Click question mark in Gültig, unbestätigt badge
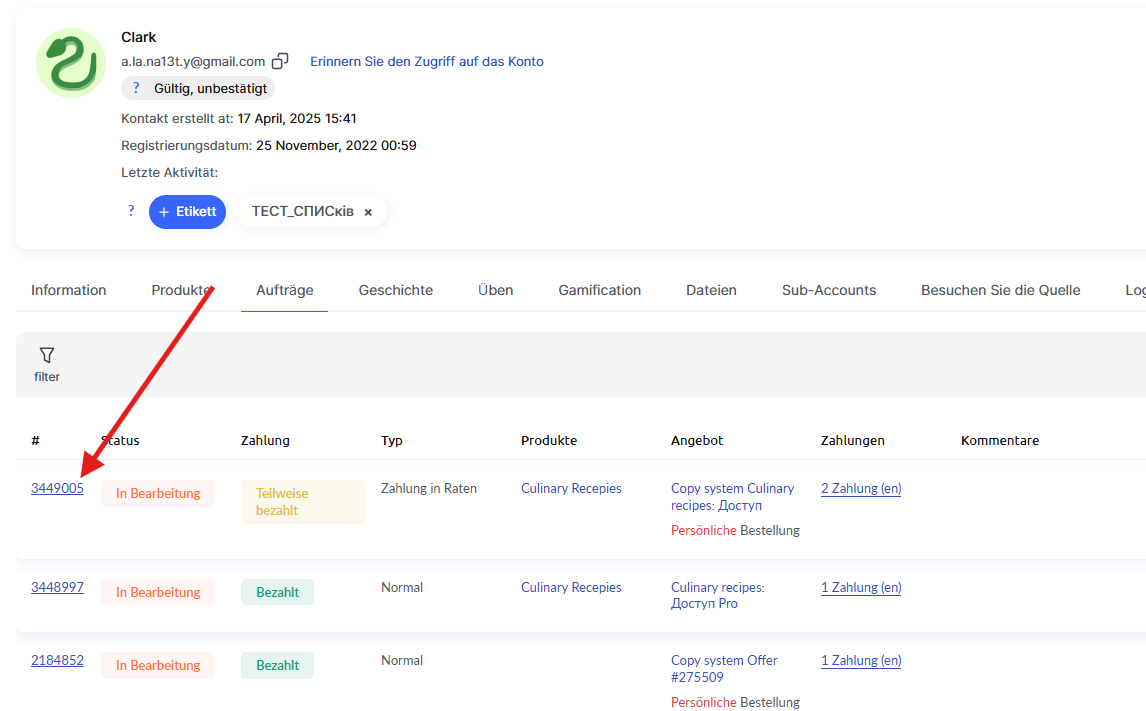 click(x=136, y=88)
